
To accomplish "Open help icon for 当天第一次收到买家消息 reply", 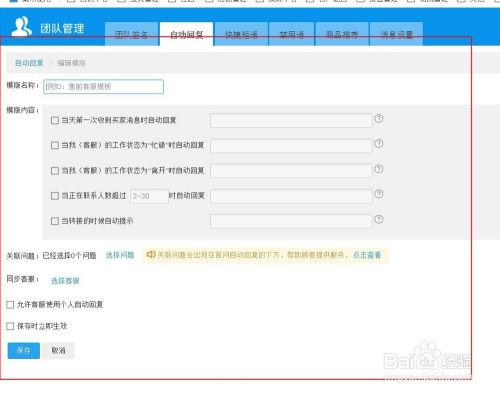I will coord(379,118).
